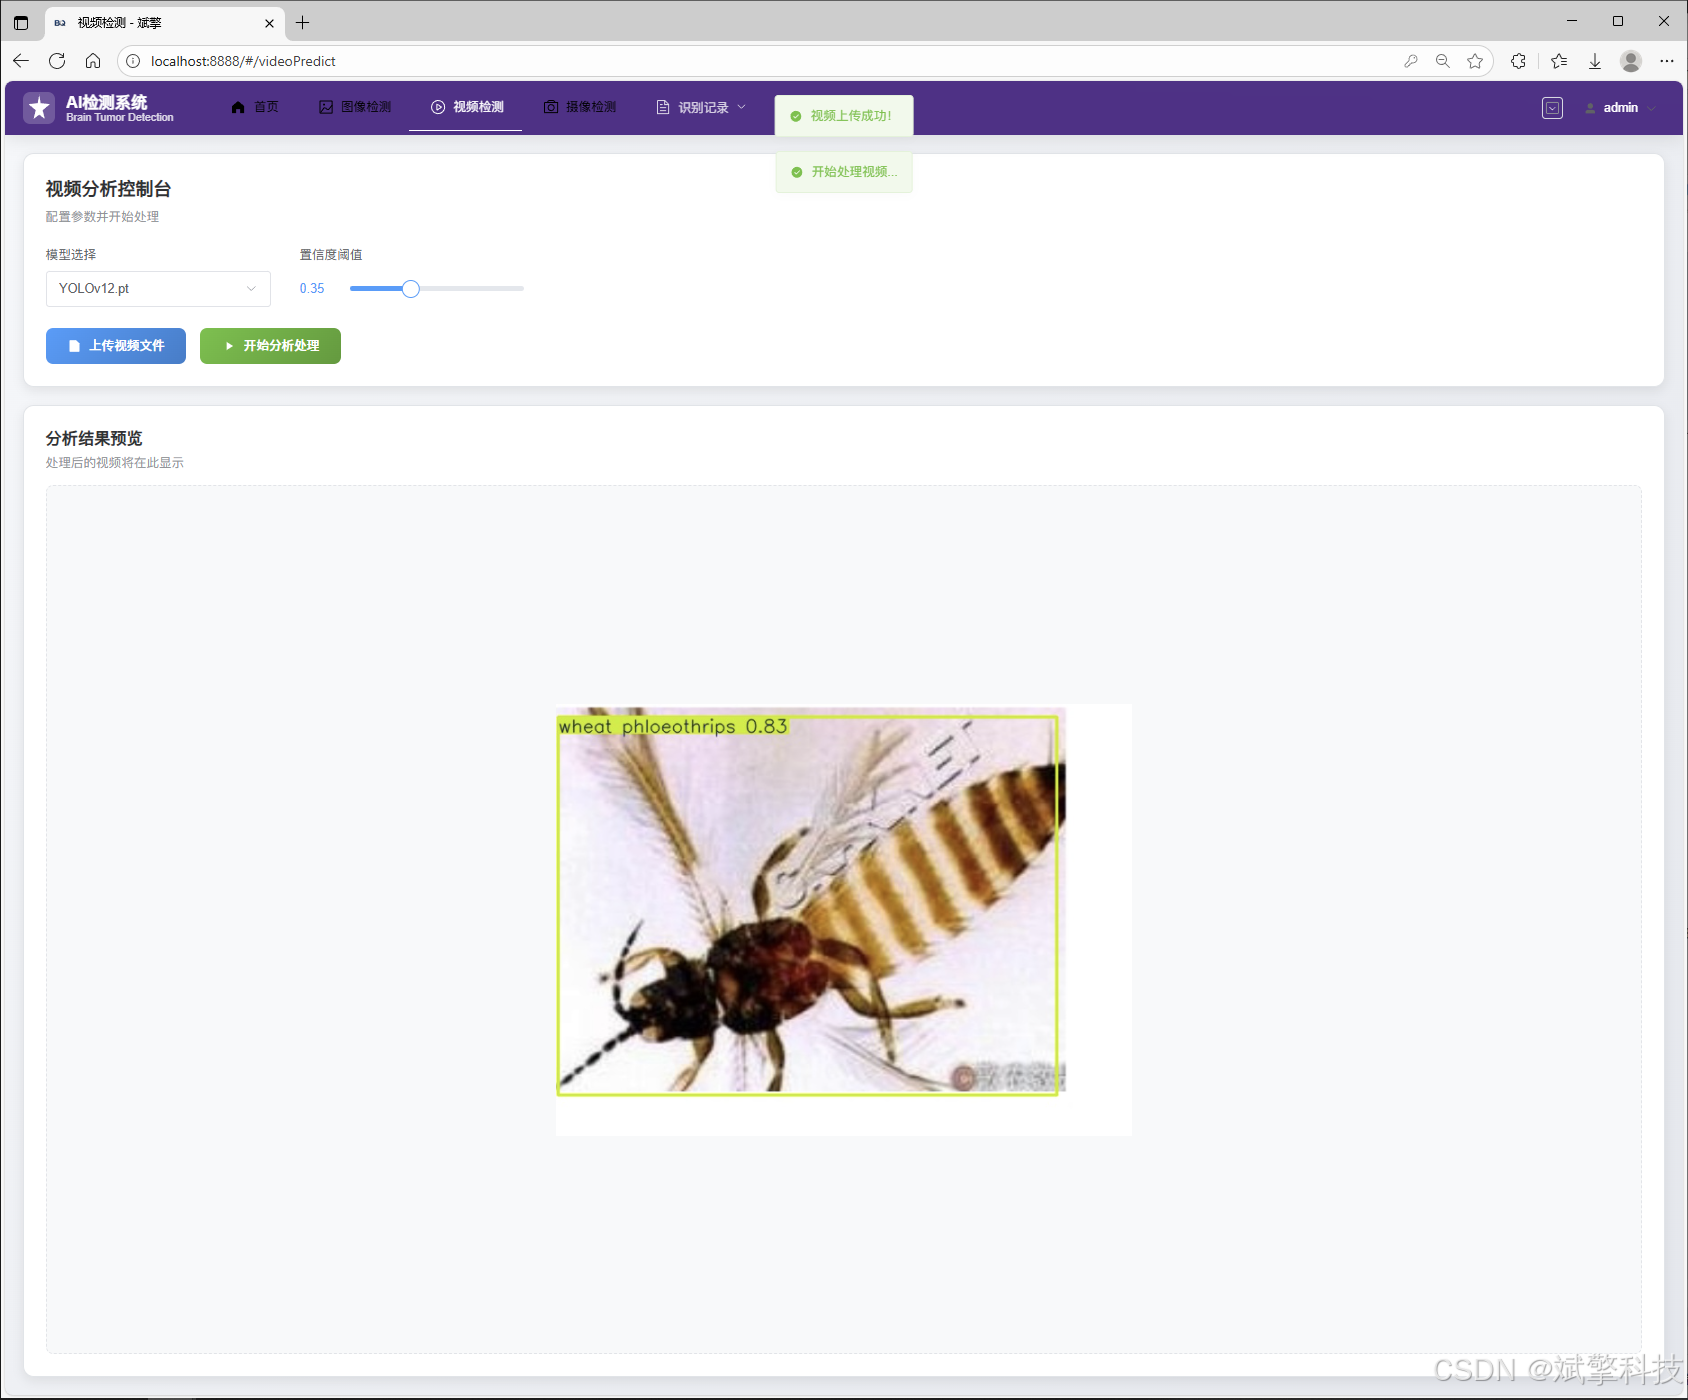Click the detection result preview image
This screenshot has width=1688, height=1400.
[x=843, y=919]
